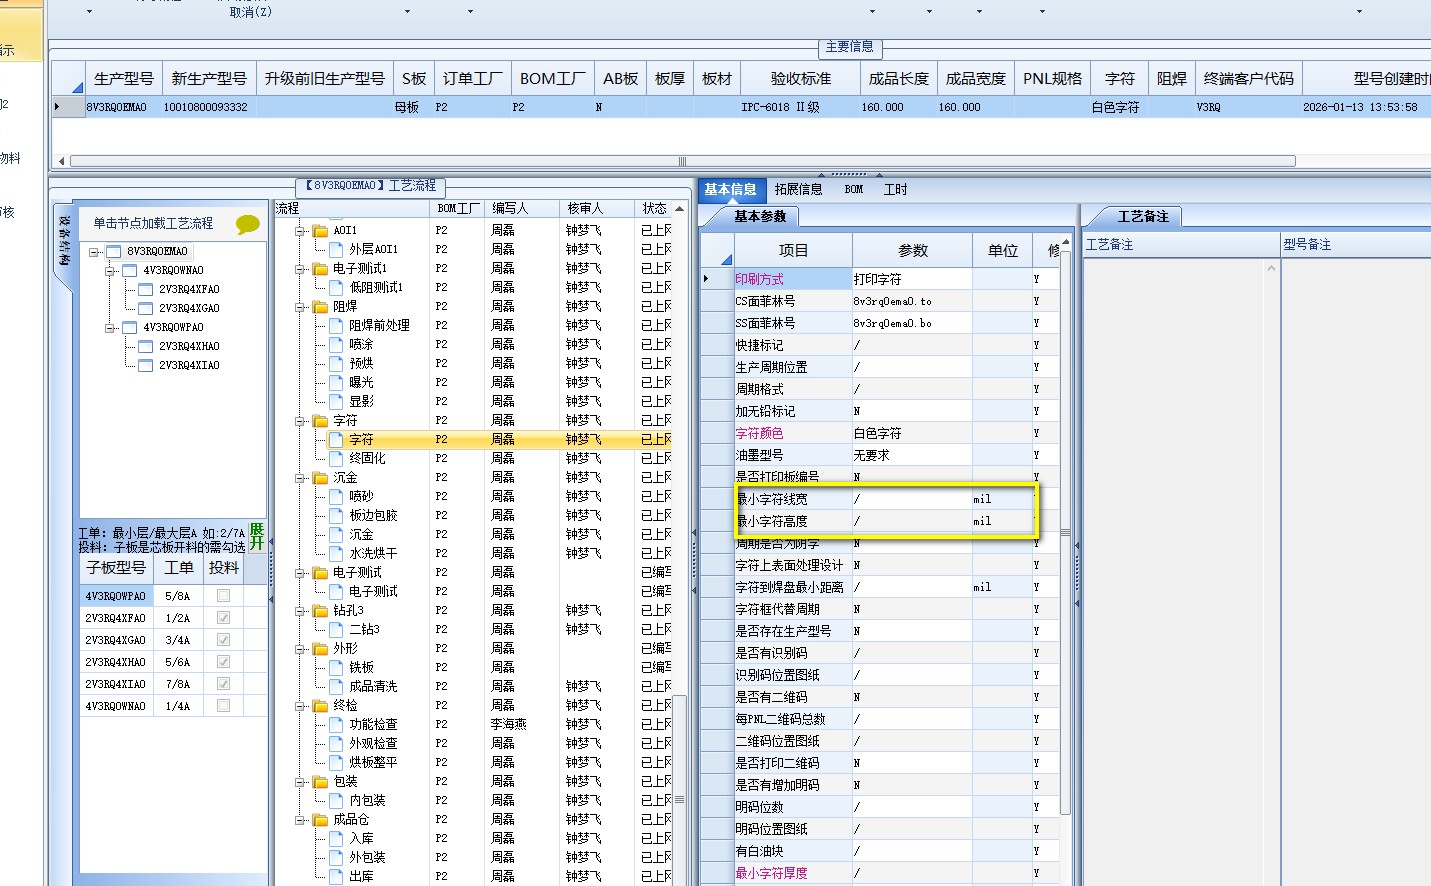1431x886 pixels.
Task: Open the 拓展信息 tab
Action: tap(798, 189)
